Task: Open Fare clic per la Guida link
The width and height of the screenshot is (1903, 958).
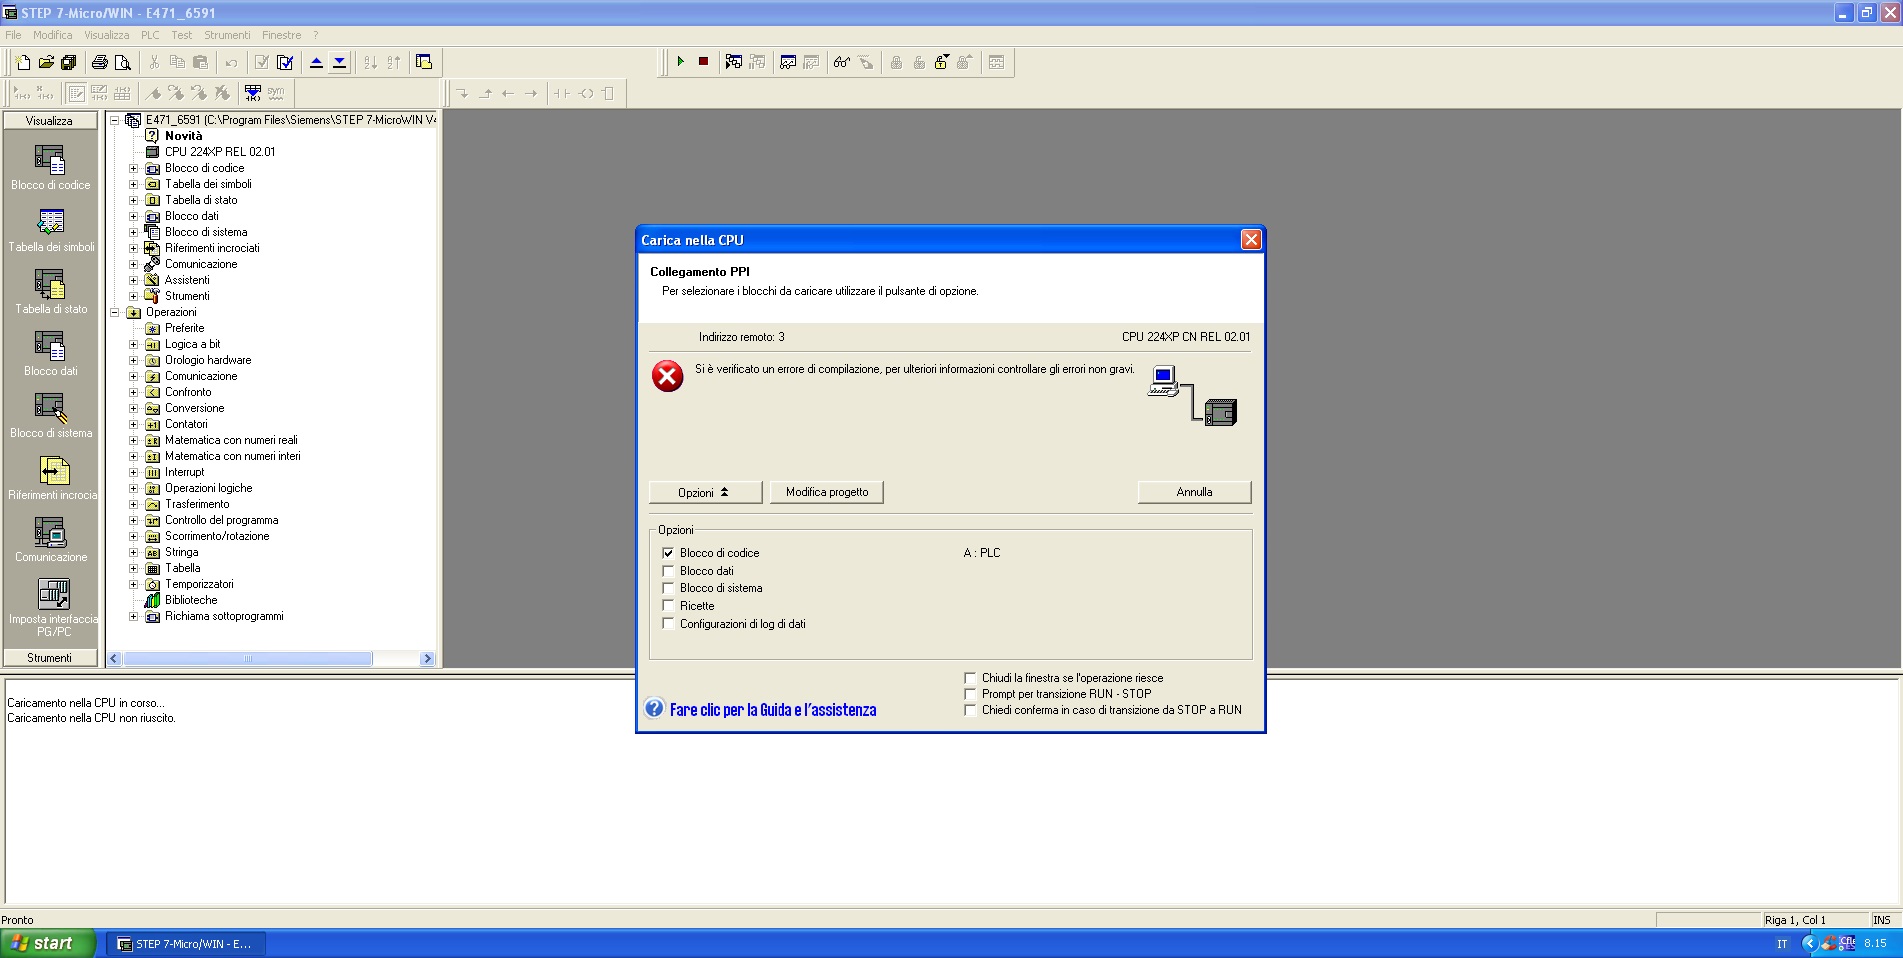Action: point(772,710)
